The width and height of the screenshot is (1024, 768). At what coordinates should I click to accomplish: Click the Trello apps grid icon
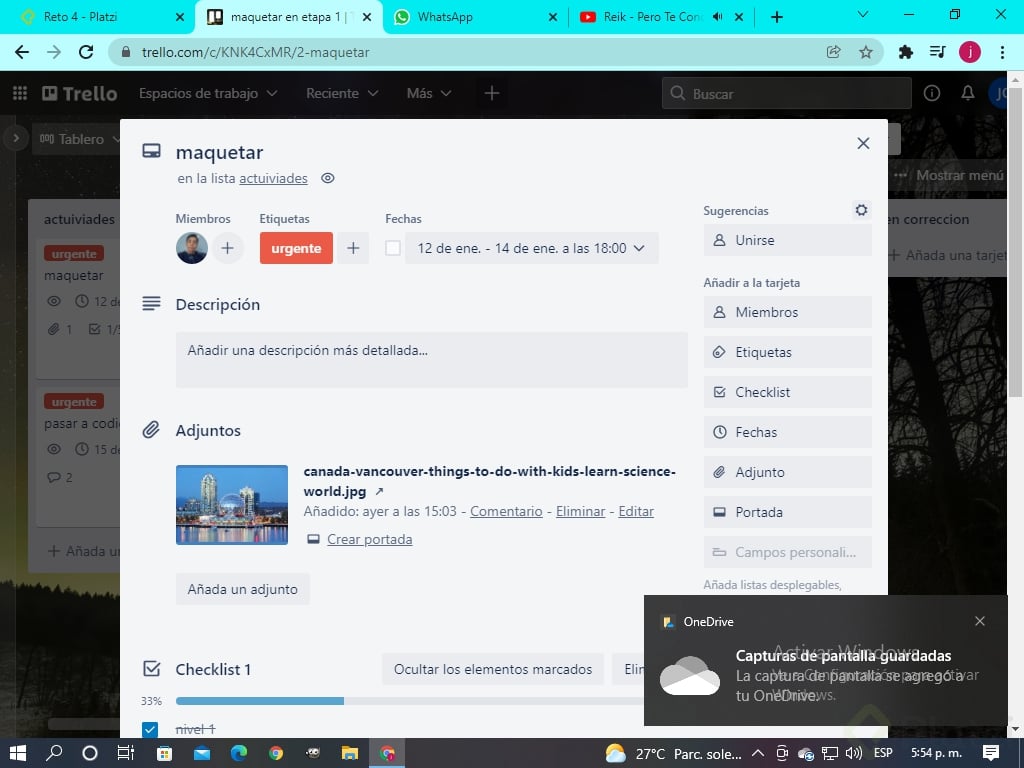pos(19,93)
